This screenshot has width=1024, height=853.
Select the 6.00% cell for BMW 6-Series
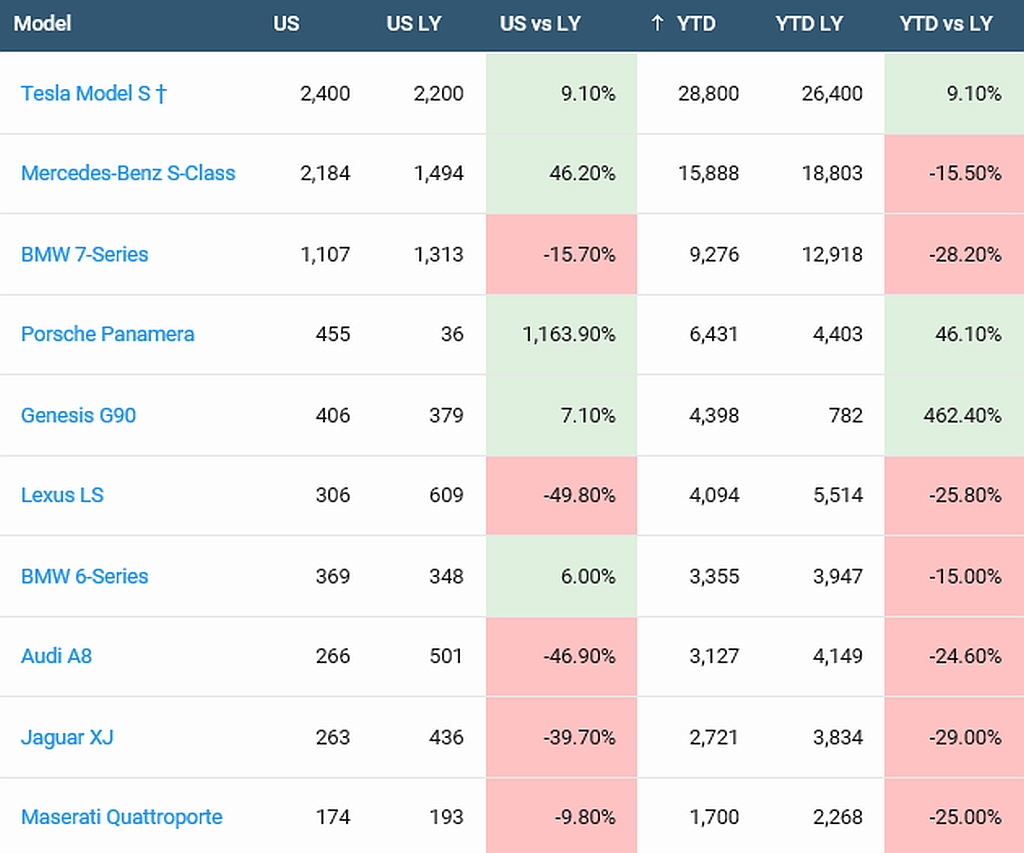pos(562,576)
